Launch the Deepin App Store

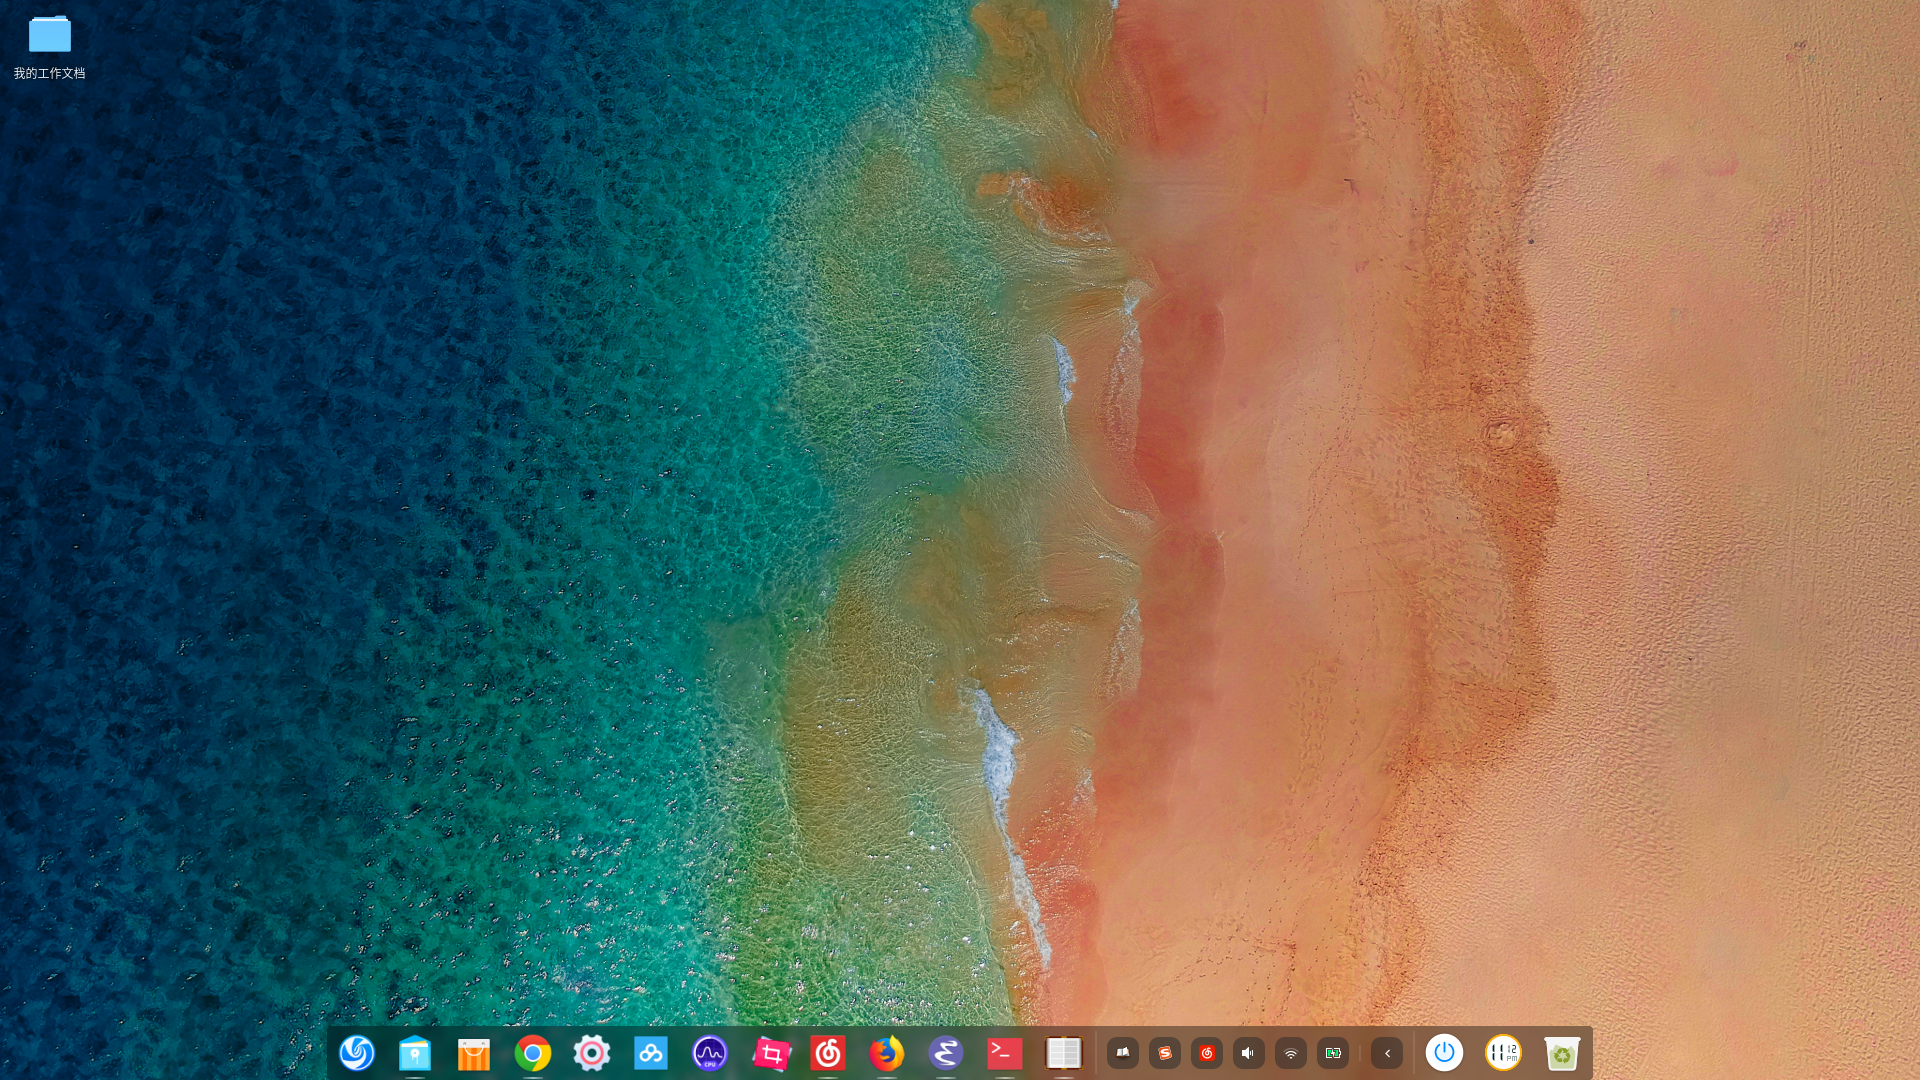click(474, 1053)
